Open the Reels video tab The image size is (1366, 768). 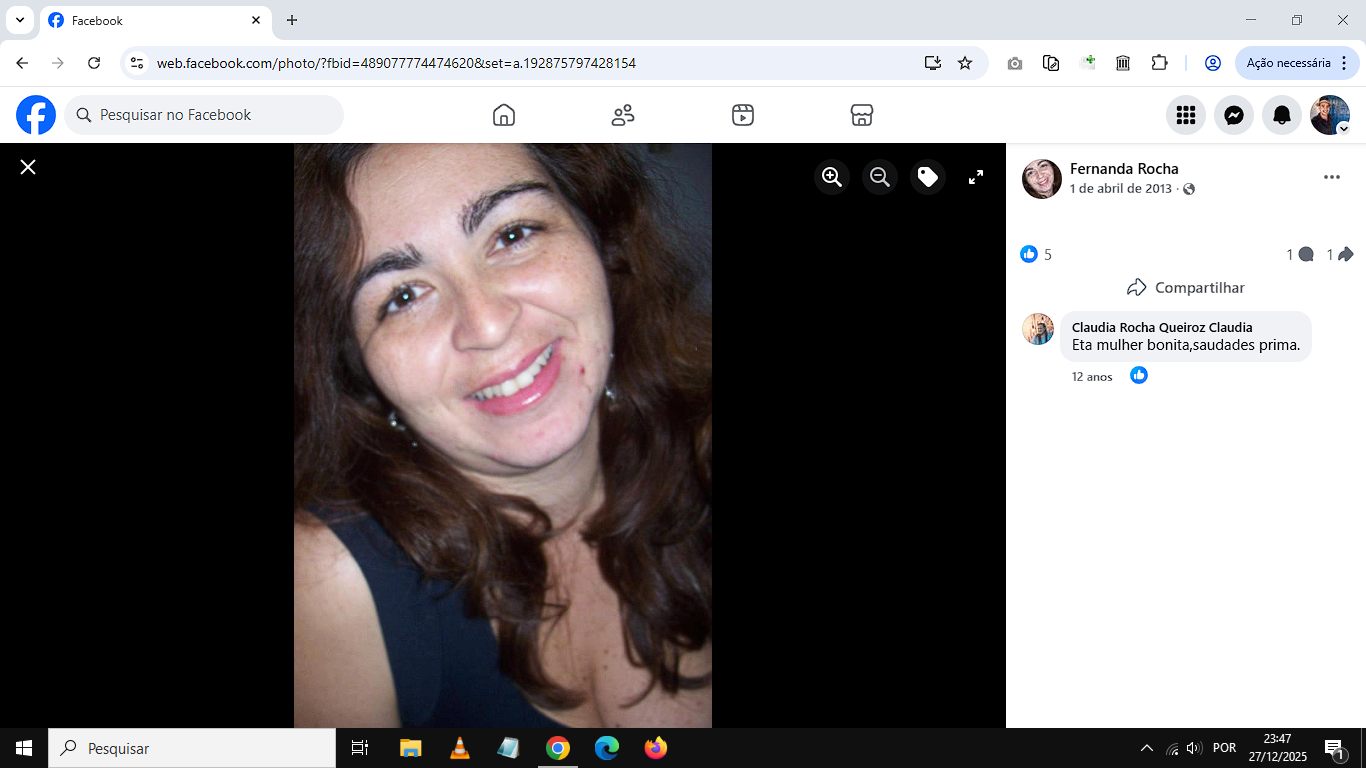coord(742,115)
